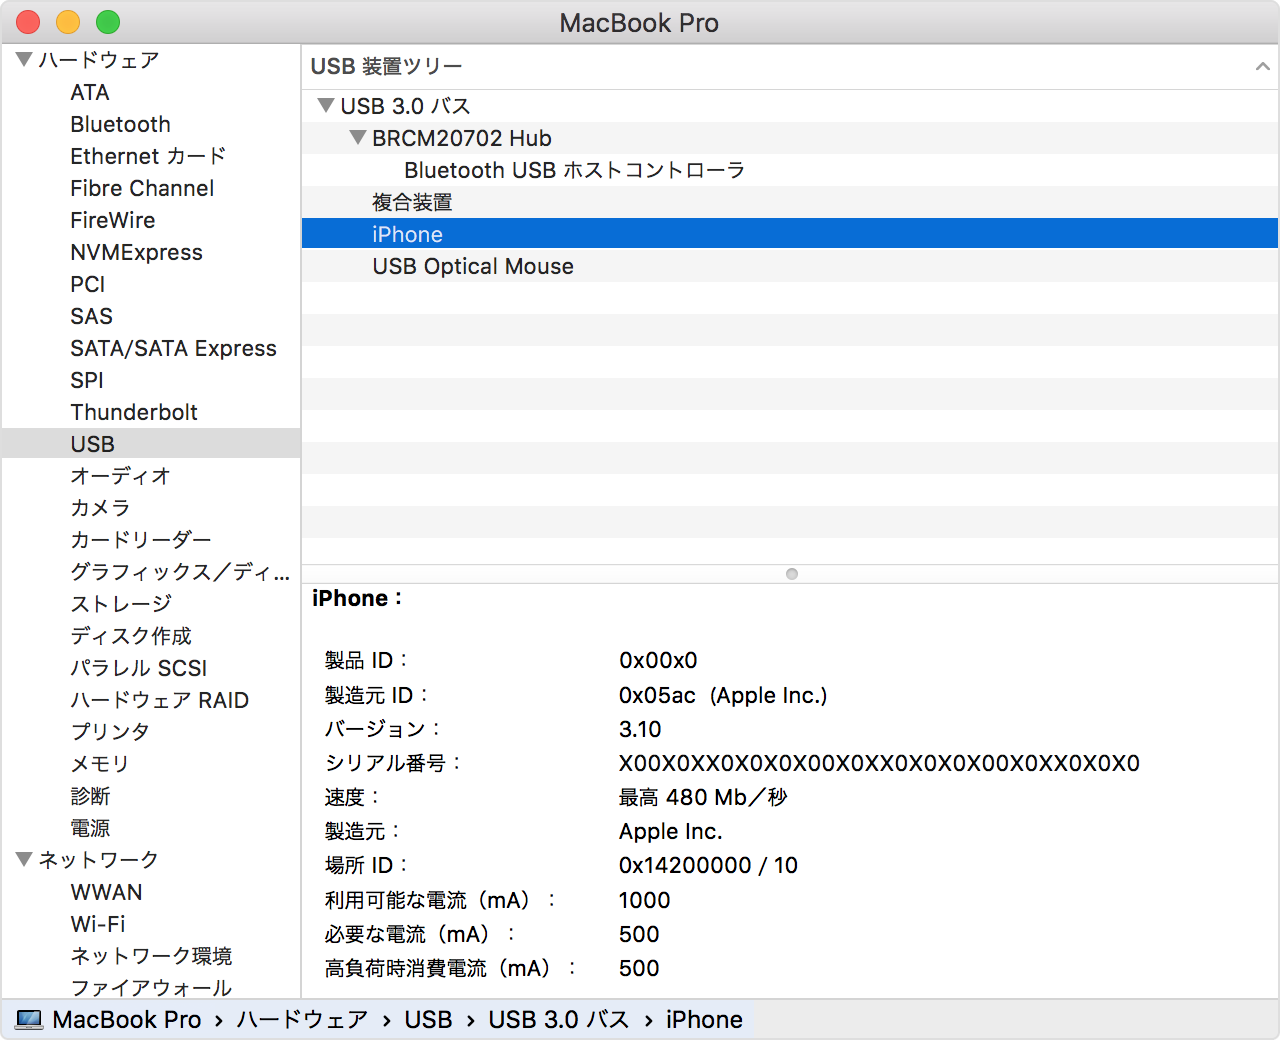Image resolution: width=1280 pixels, height=1040 pixels.
Task: Click 速度 value 最高 480 Mb/秒
Action: coord(703,797)
